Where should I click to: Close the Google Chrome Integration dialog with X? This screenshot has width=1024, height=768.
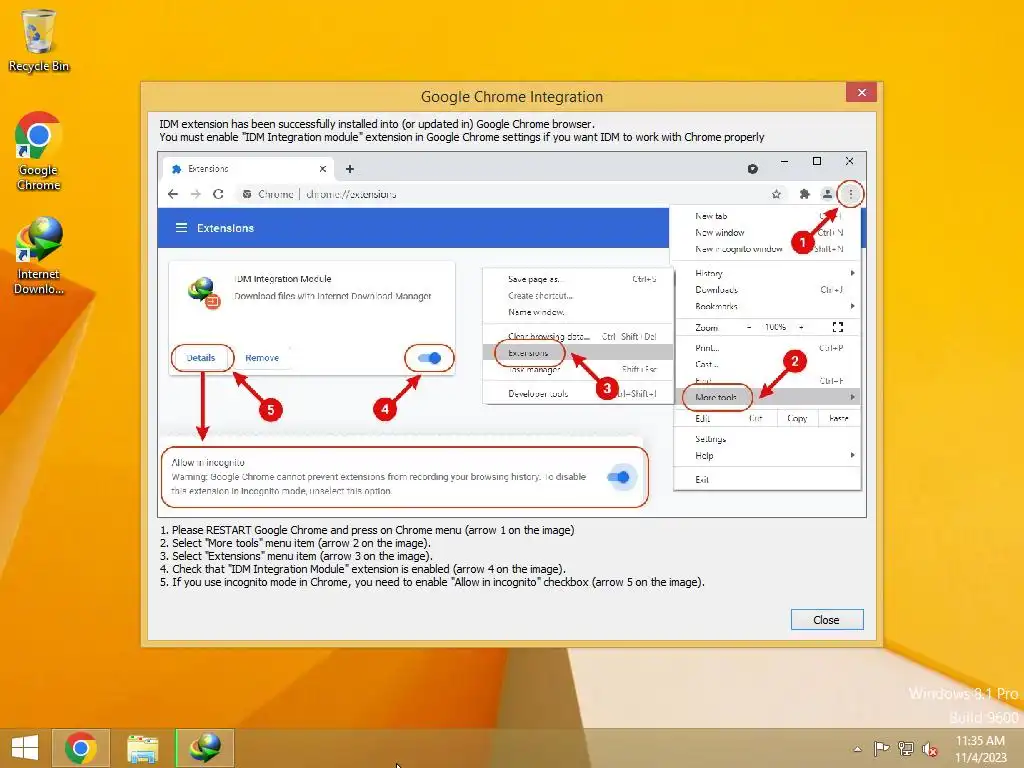861,92
